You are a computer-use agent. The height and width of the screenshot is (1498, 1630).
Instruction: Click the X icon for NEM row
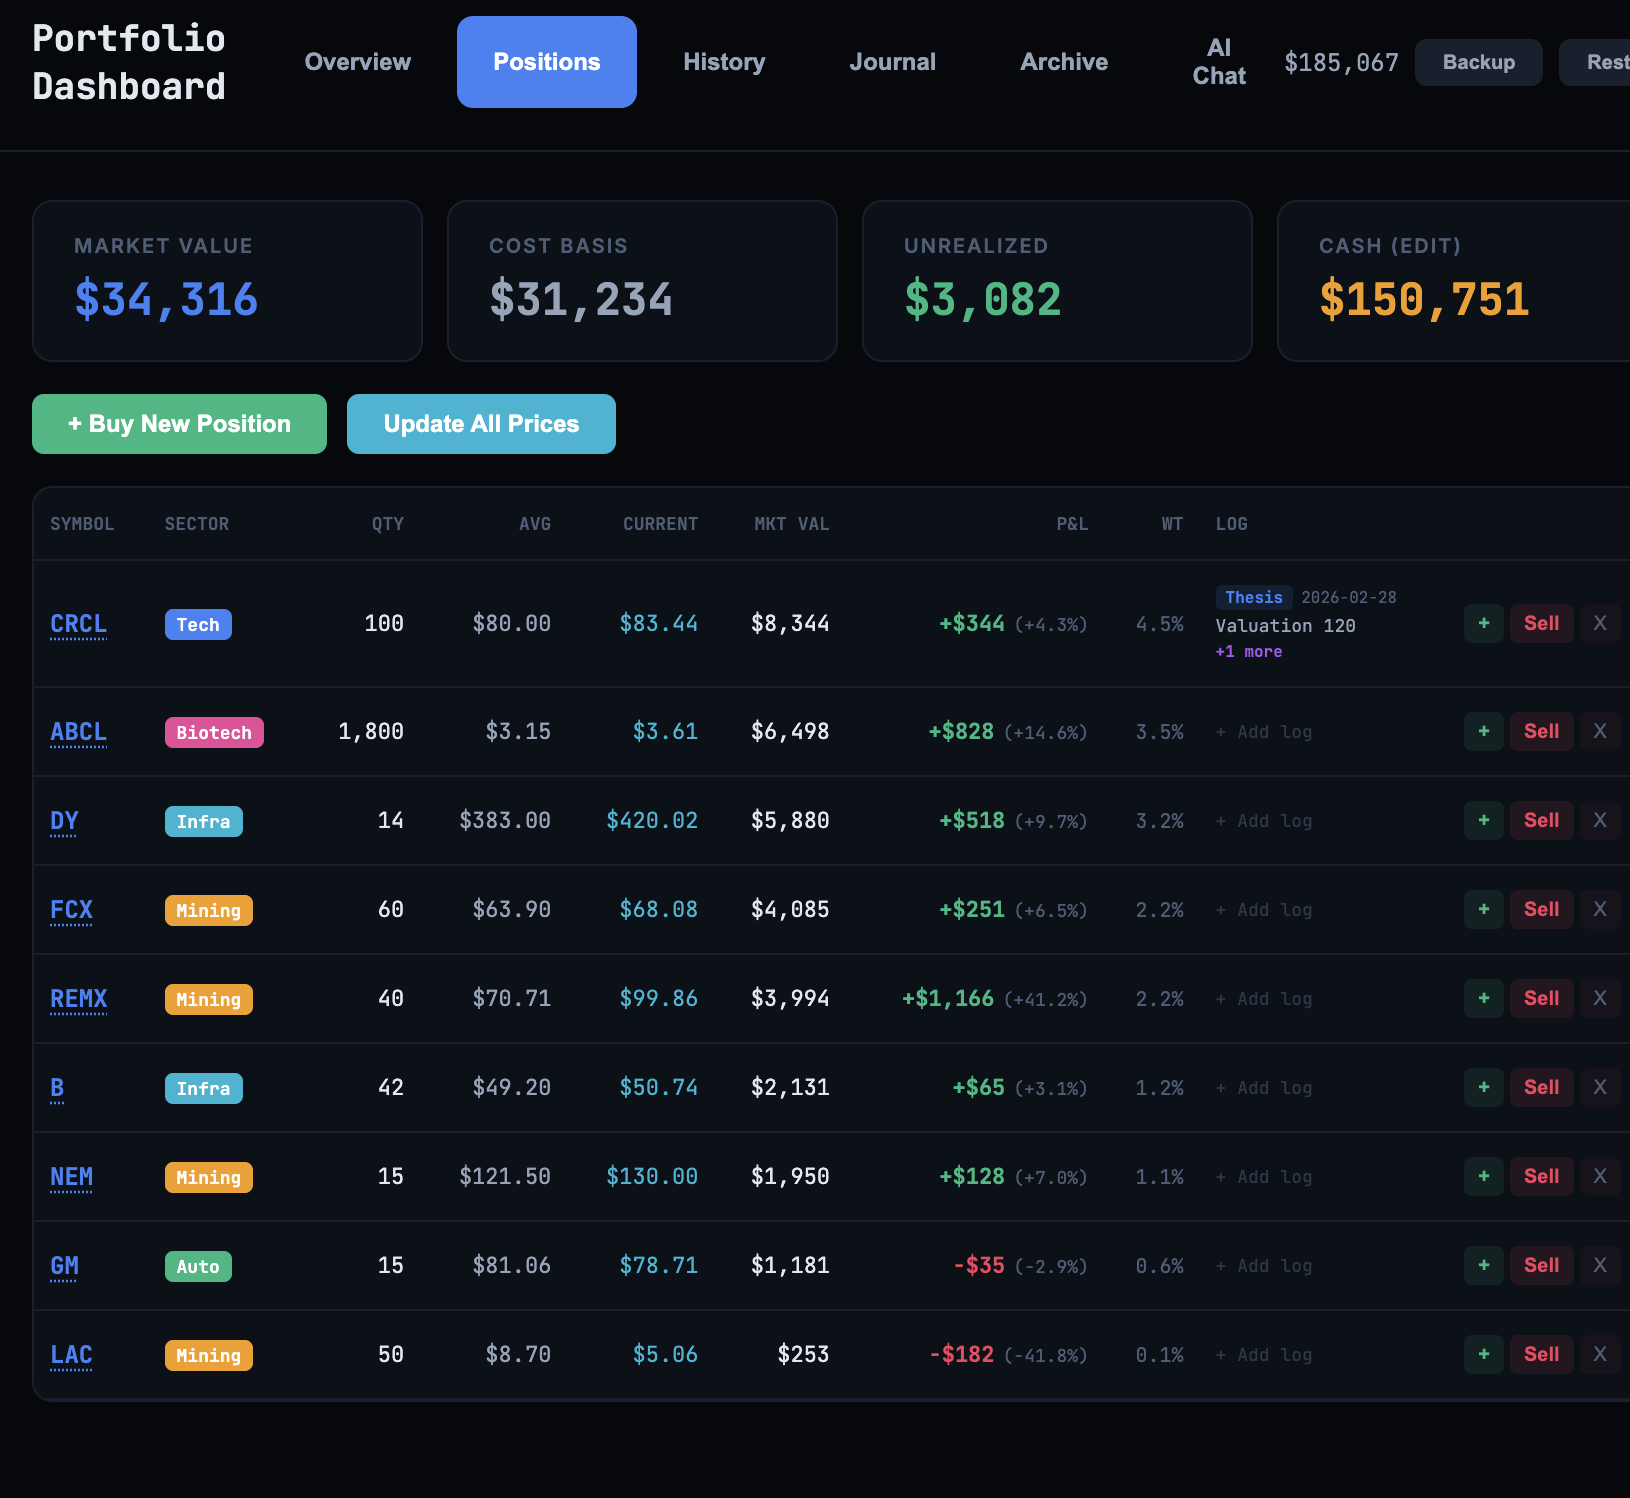point(1599,1176)
